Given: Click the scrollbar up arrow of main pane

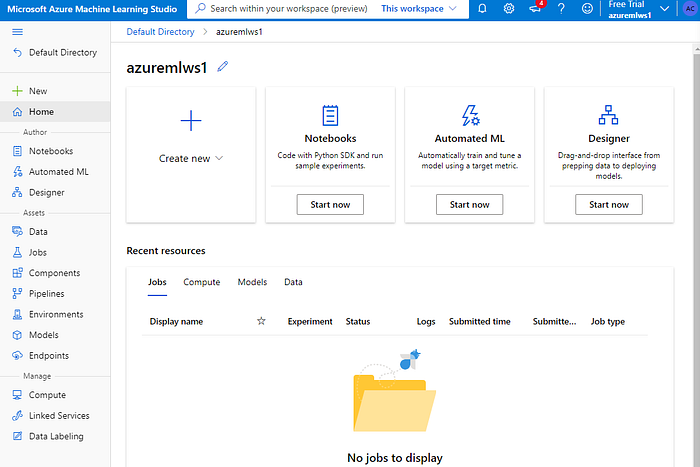Looking at the screenshot, I should tap(697, 48).
